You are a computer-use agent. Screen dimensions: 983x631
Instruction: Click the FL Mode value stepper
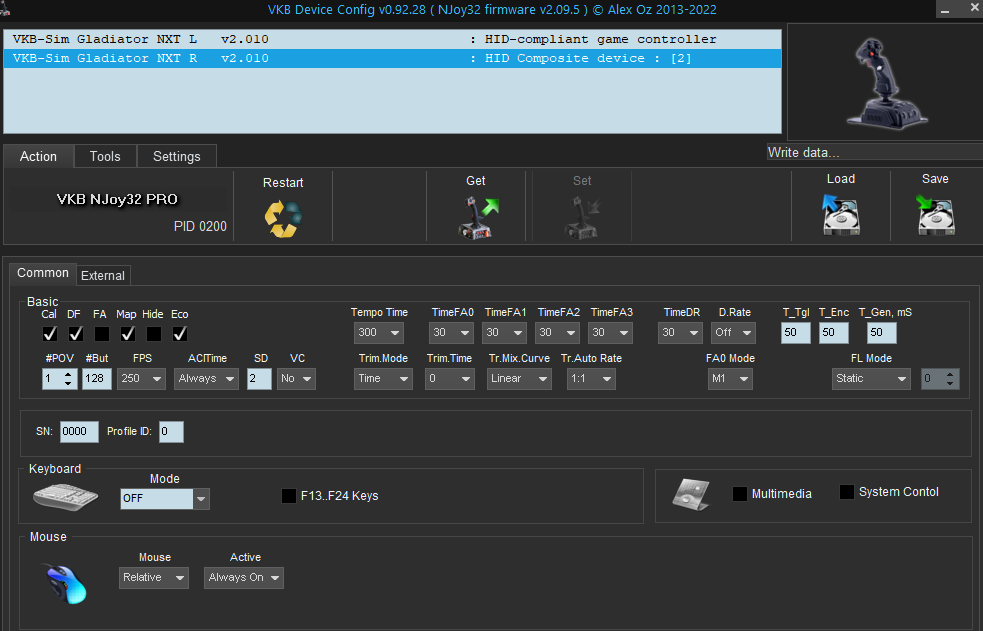[940, 378]
